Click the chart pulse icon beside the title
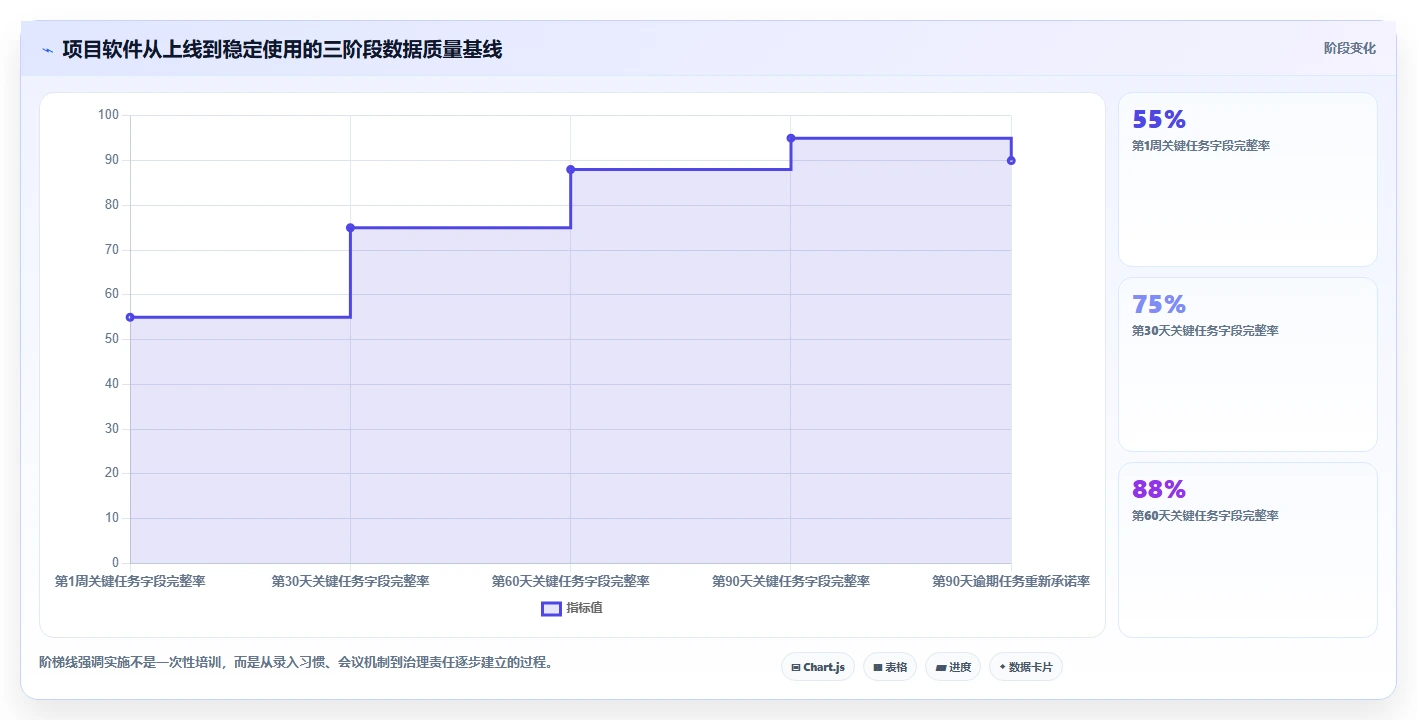The image size is (1417, 720). tap(48, 50)
